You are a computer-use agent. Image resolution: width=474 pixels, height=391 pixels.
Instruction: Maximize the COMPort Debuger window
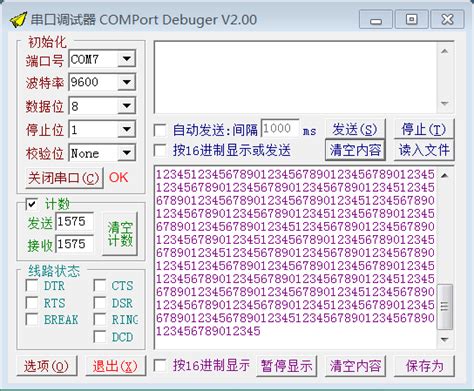[411, 20]
